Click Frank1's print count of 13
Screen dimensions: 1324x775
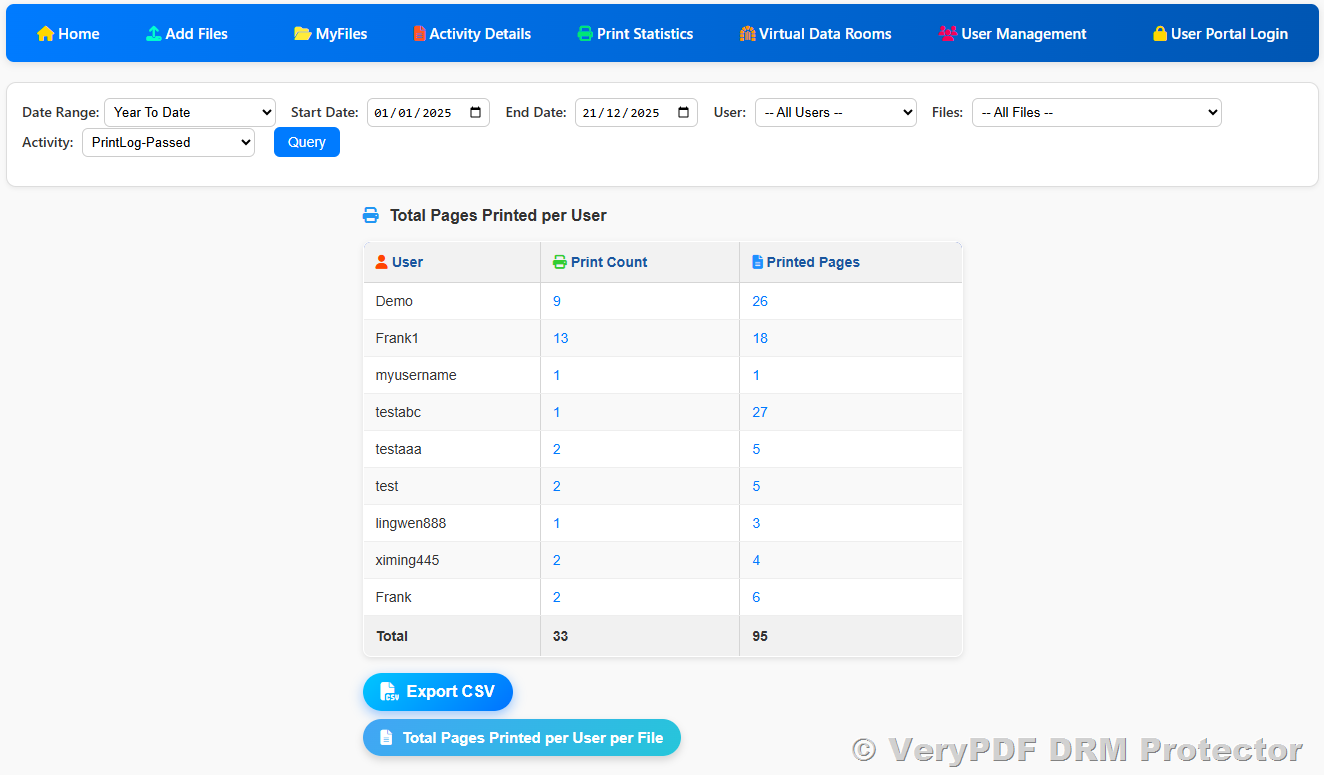tap(561, 339)
